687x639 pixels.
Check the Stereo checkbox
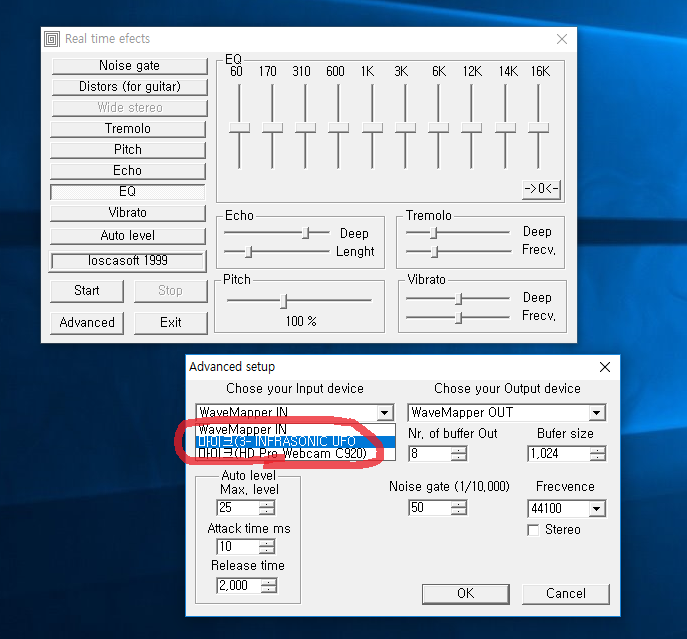(533, 530)
